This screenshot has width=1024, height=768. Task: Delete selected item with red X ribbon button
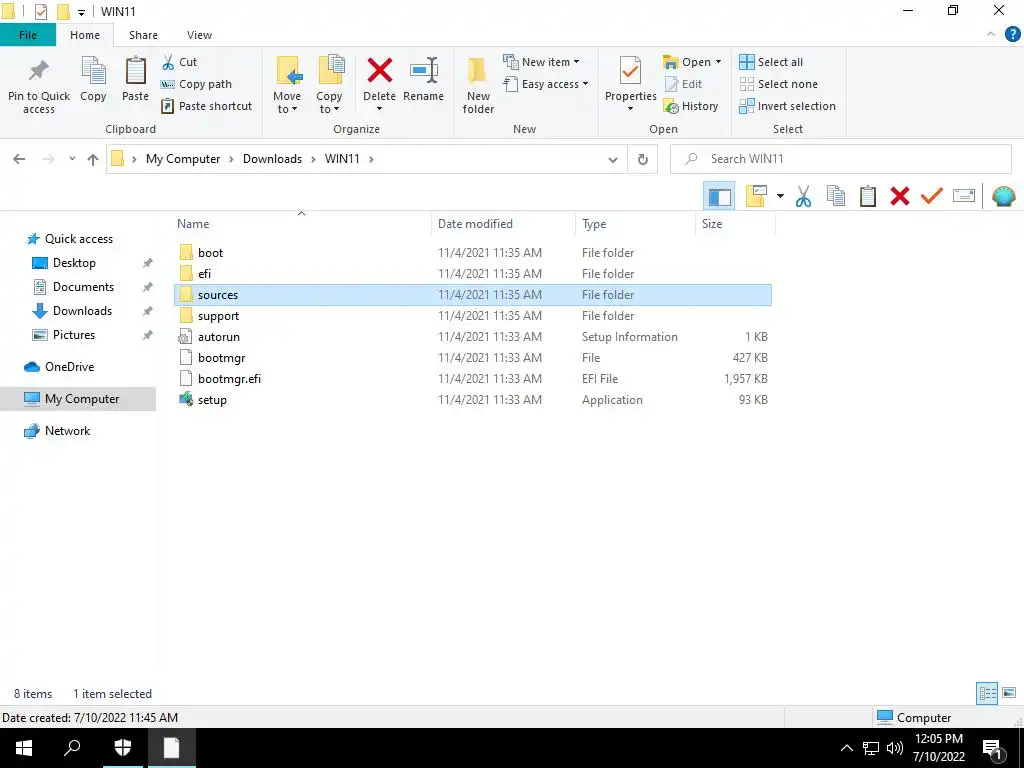coord(379,71)
